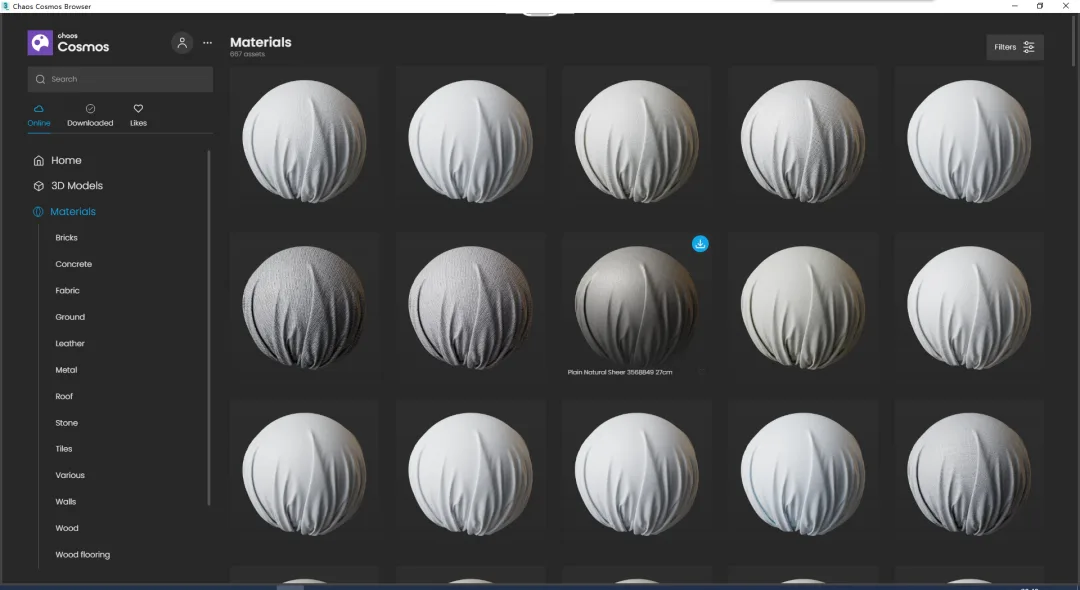
Task: Click the blue download icon on the Plain Natural Sheer material
Action: point(700,244)
